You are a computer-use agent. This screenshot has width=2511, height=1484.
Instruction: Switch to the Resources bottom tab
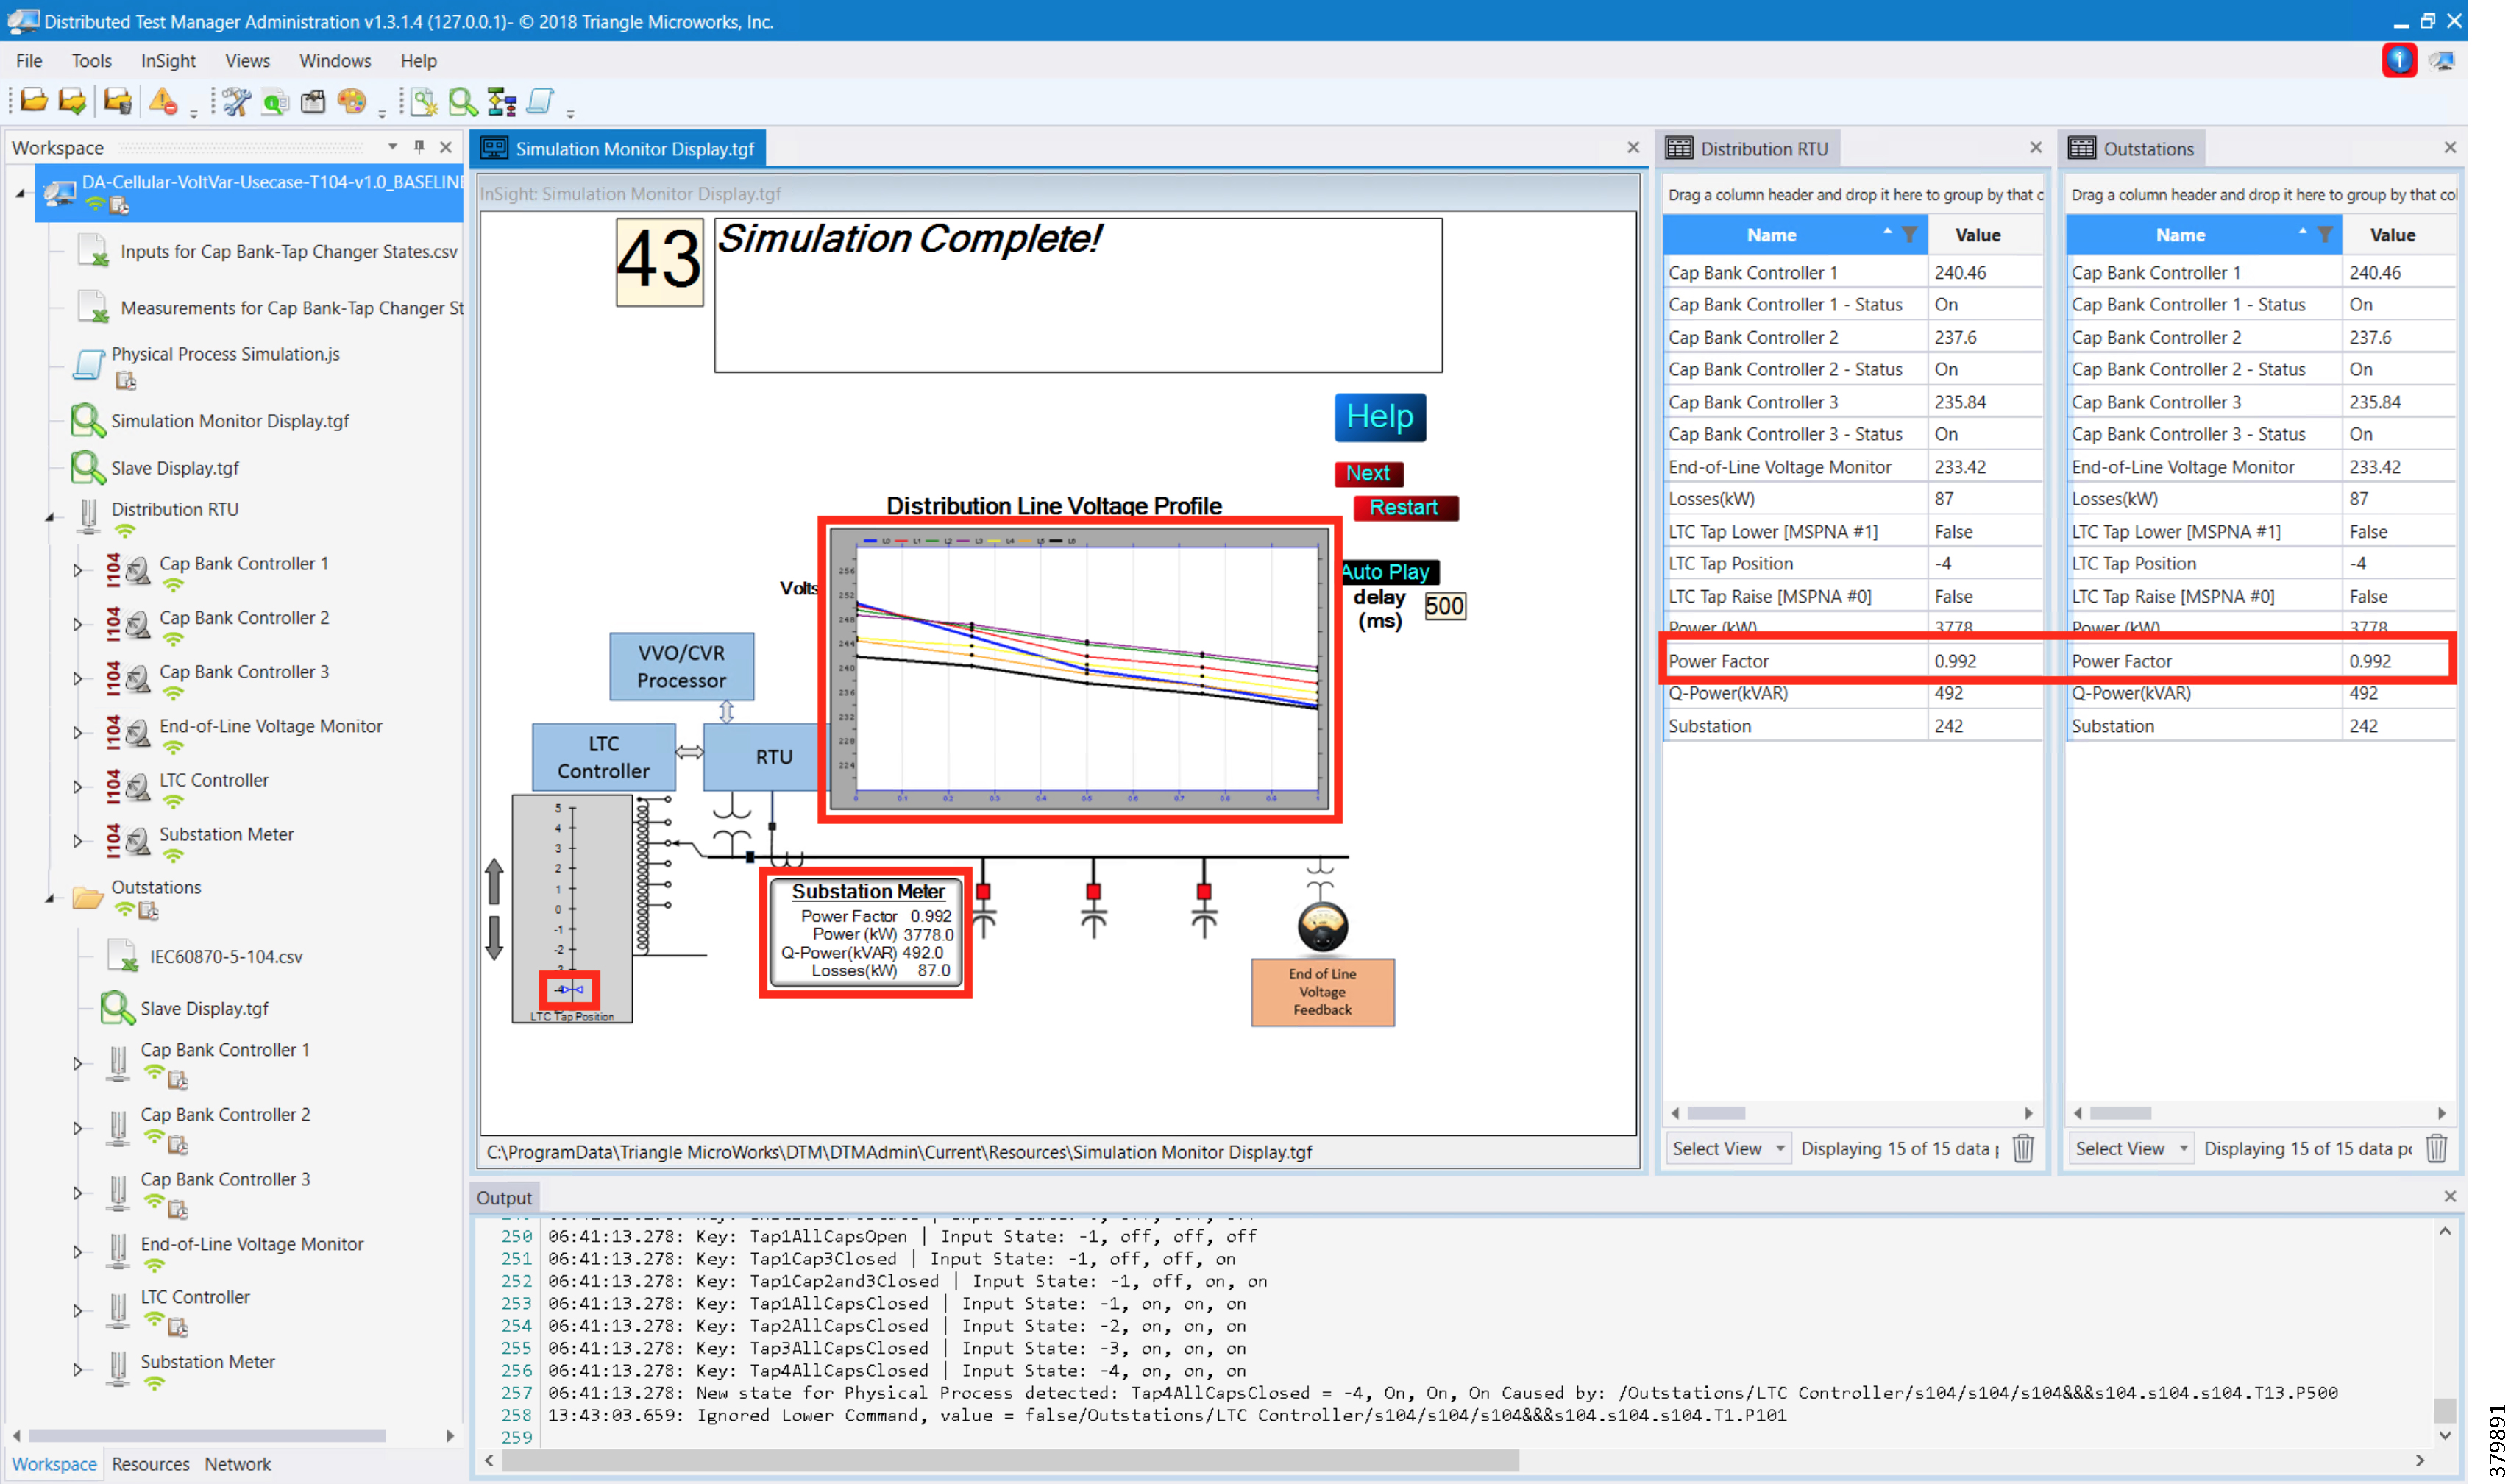click(150, 1463)
